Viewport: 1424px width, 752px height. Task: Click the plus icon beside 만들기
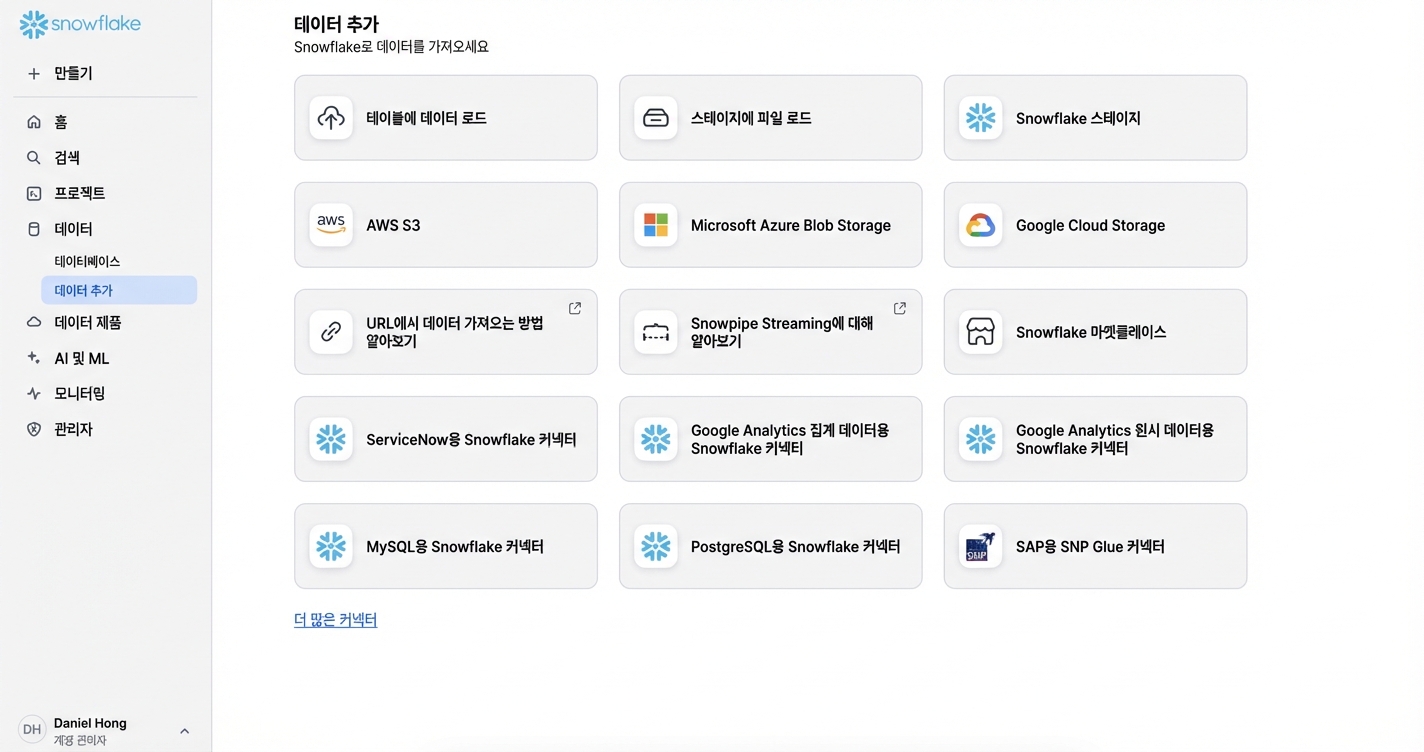tap(34, 74)
